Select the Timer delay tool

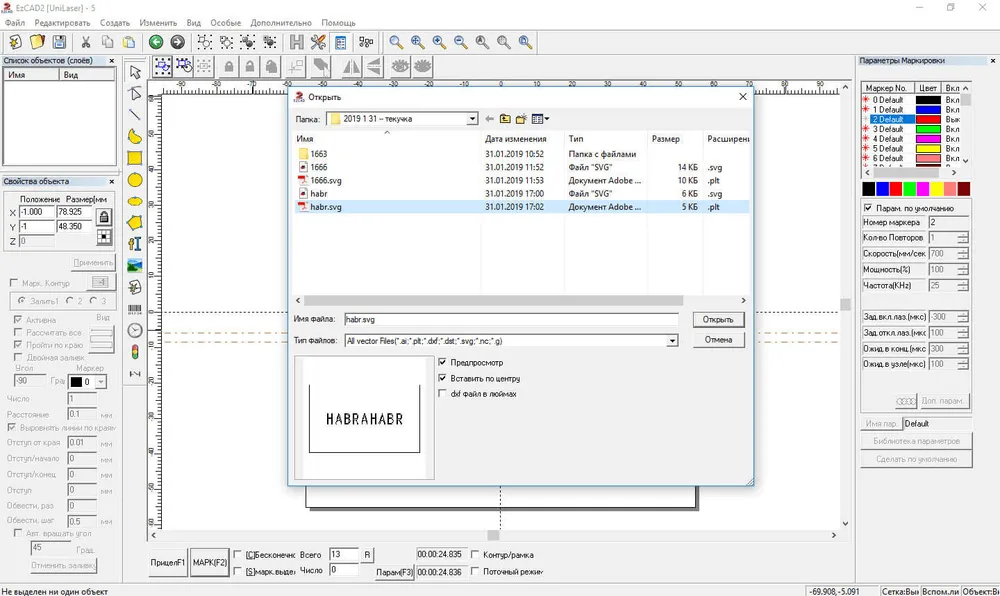135,330
